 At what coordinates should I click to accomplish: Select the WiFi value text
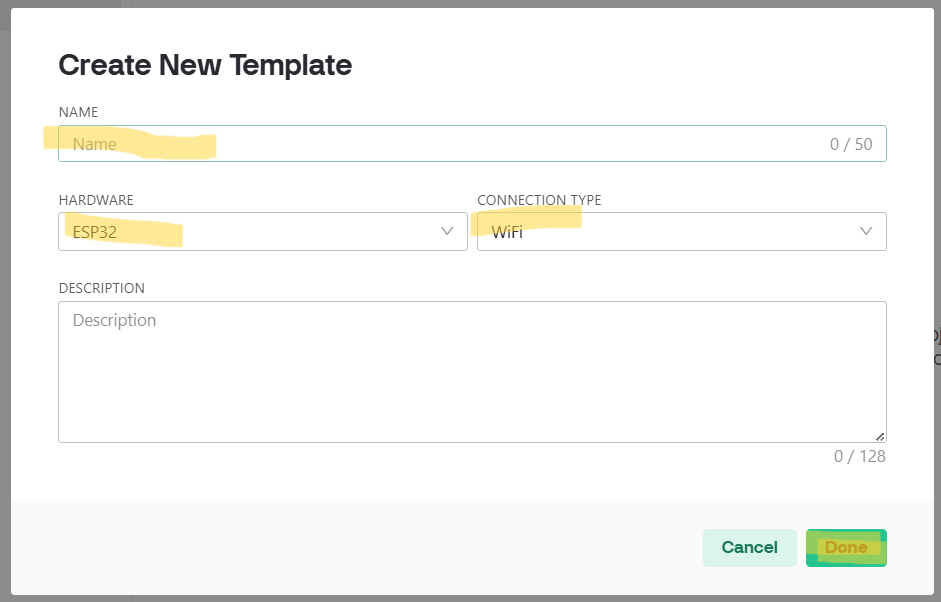tap(507, 232)
